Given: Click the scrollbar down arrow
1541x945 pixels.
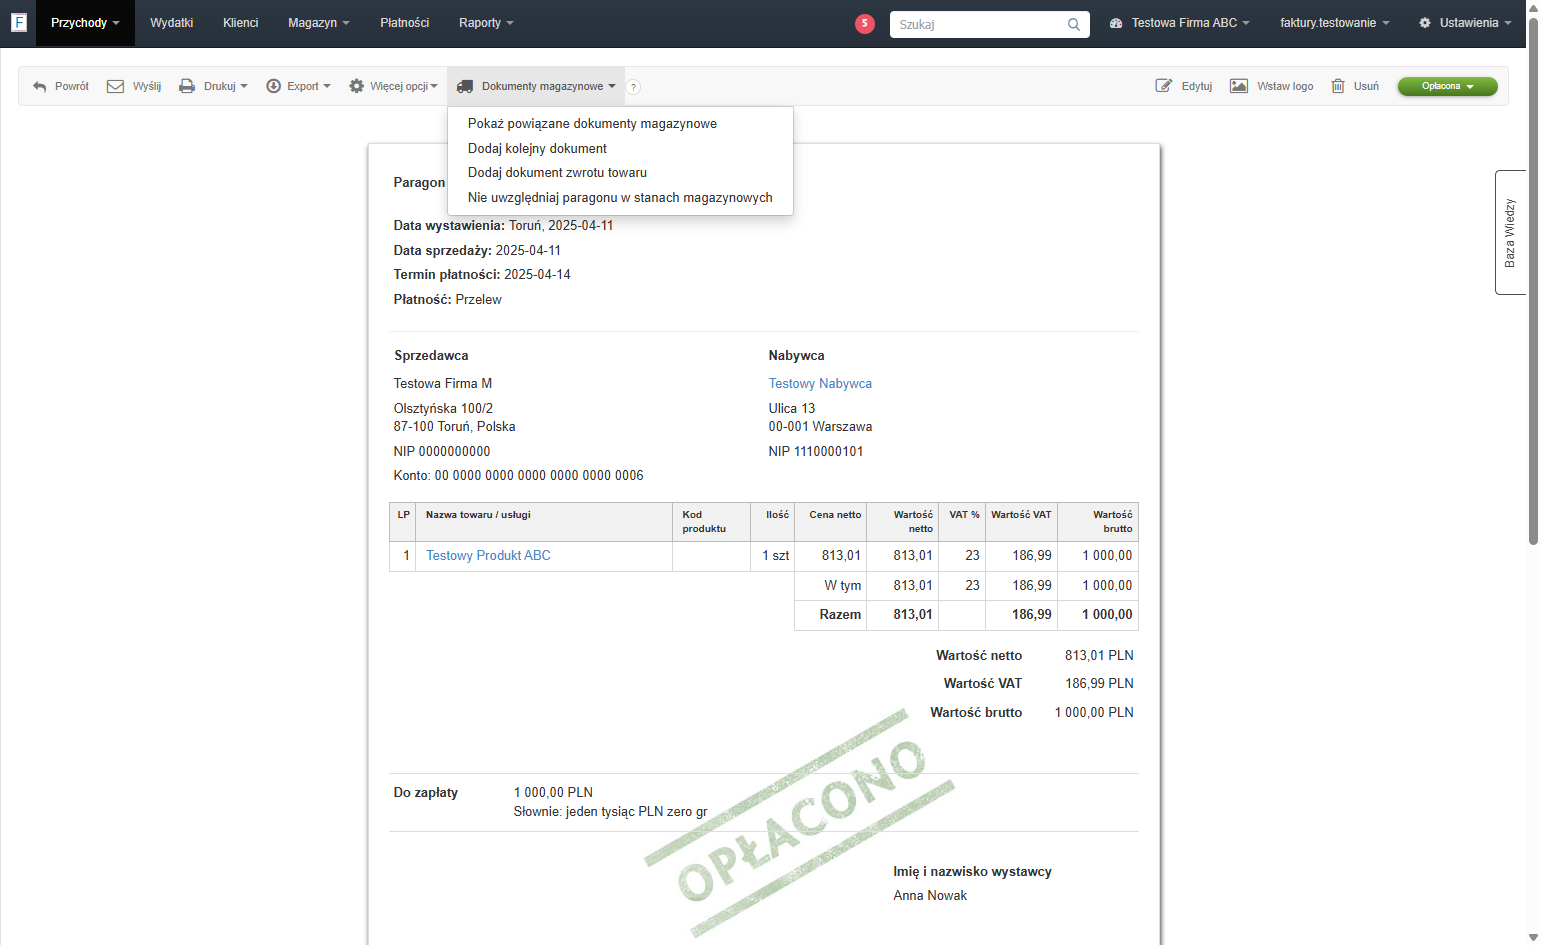Looking at the screenshot, I should (1533, 938).
